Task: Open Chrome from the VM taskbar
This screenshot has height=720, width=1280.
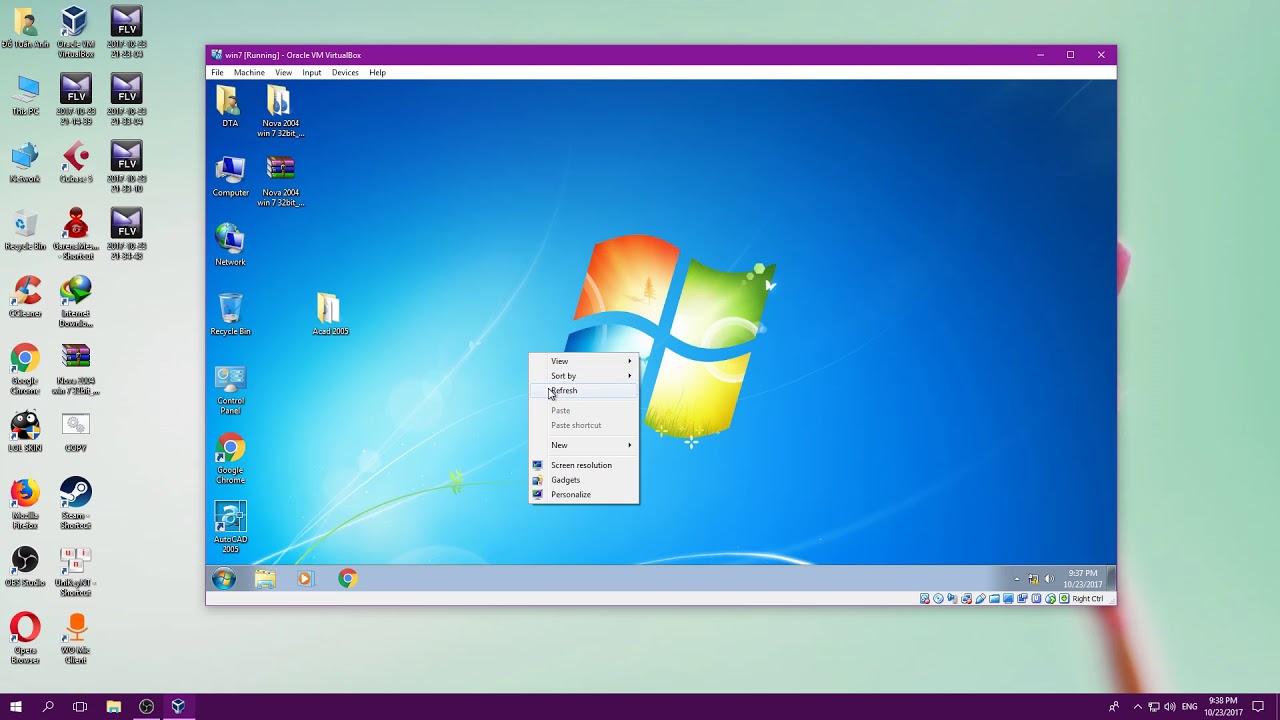Action: point(347,579)
